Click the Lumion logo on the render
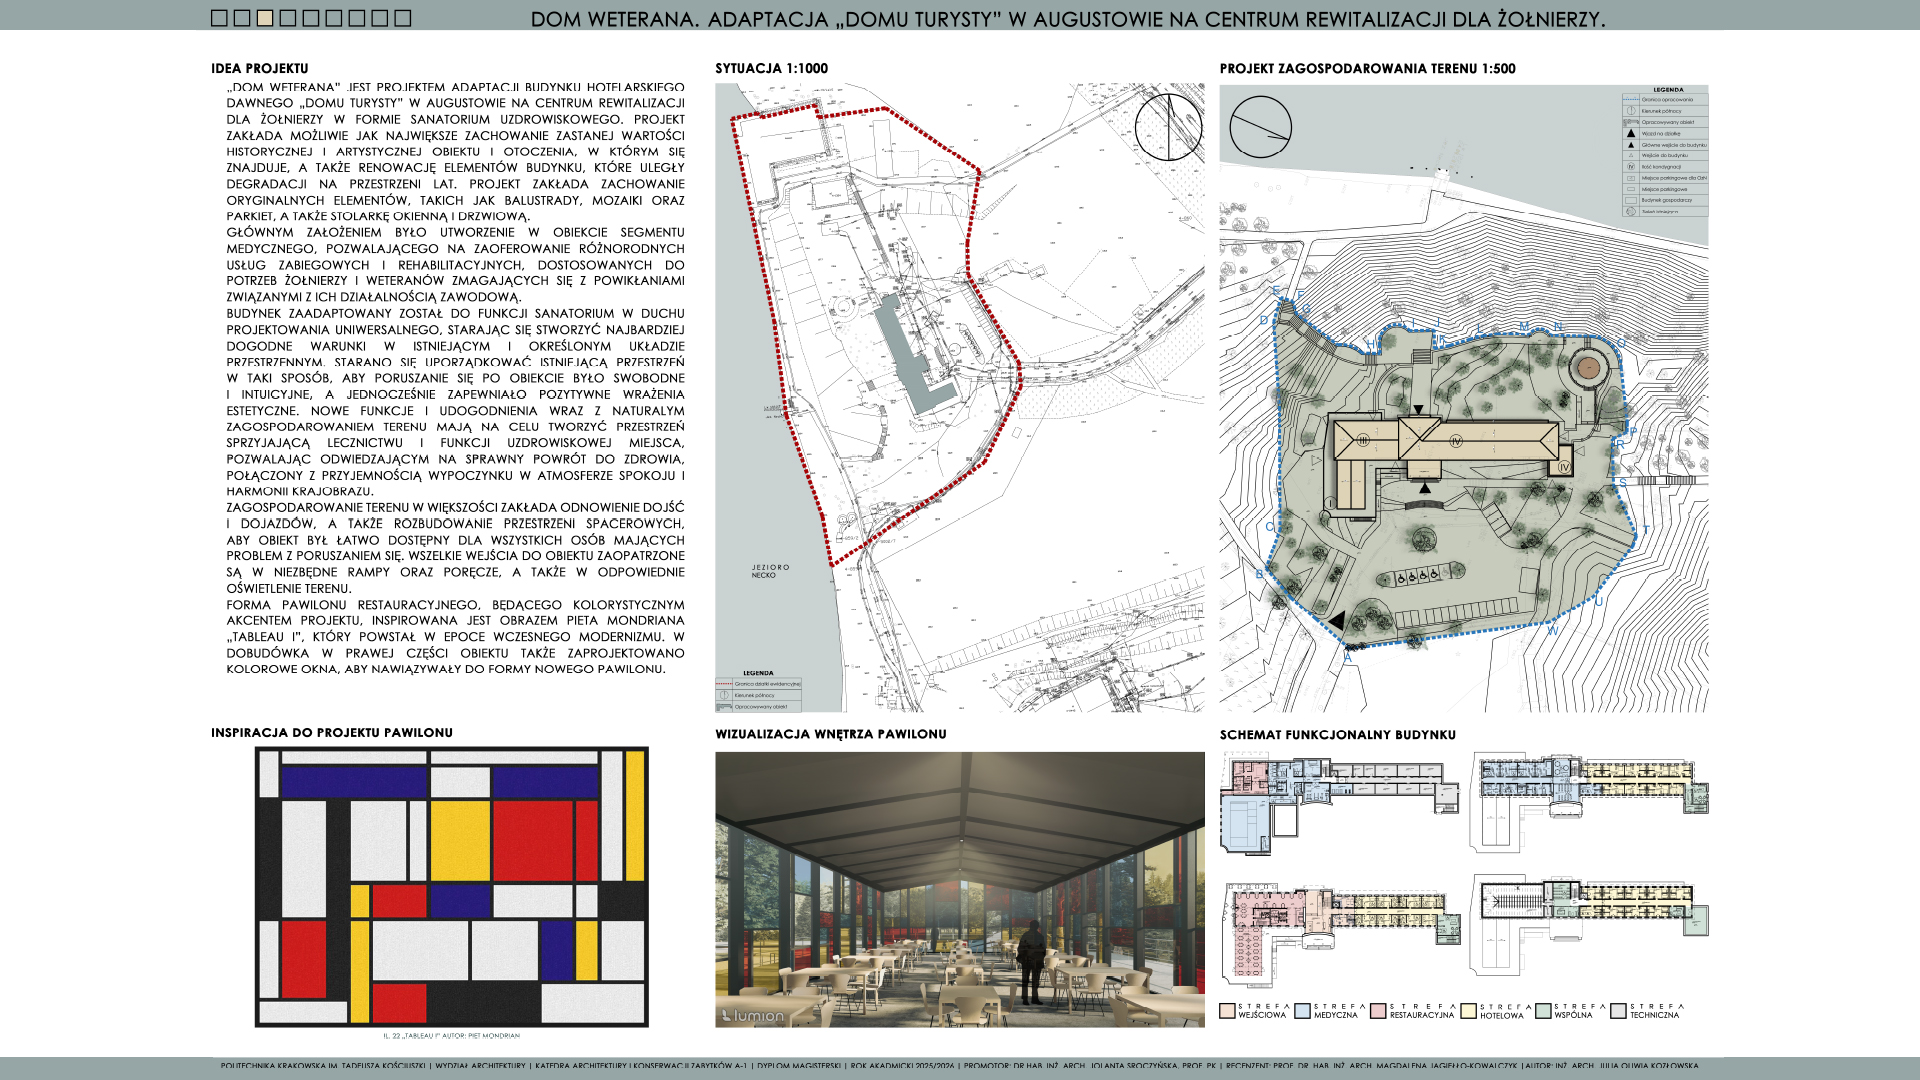 tap(753, 1016)
